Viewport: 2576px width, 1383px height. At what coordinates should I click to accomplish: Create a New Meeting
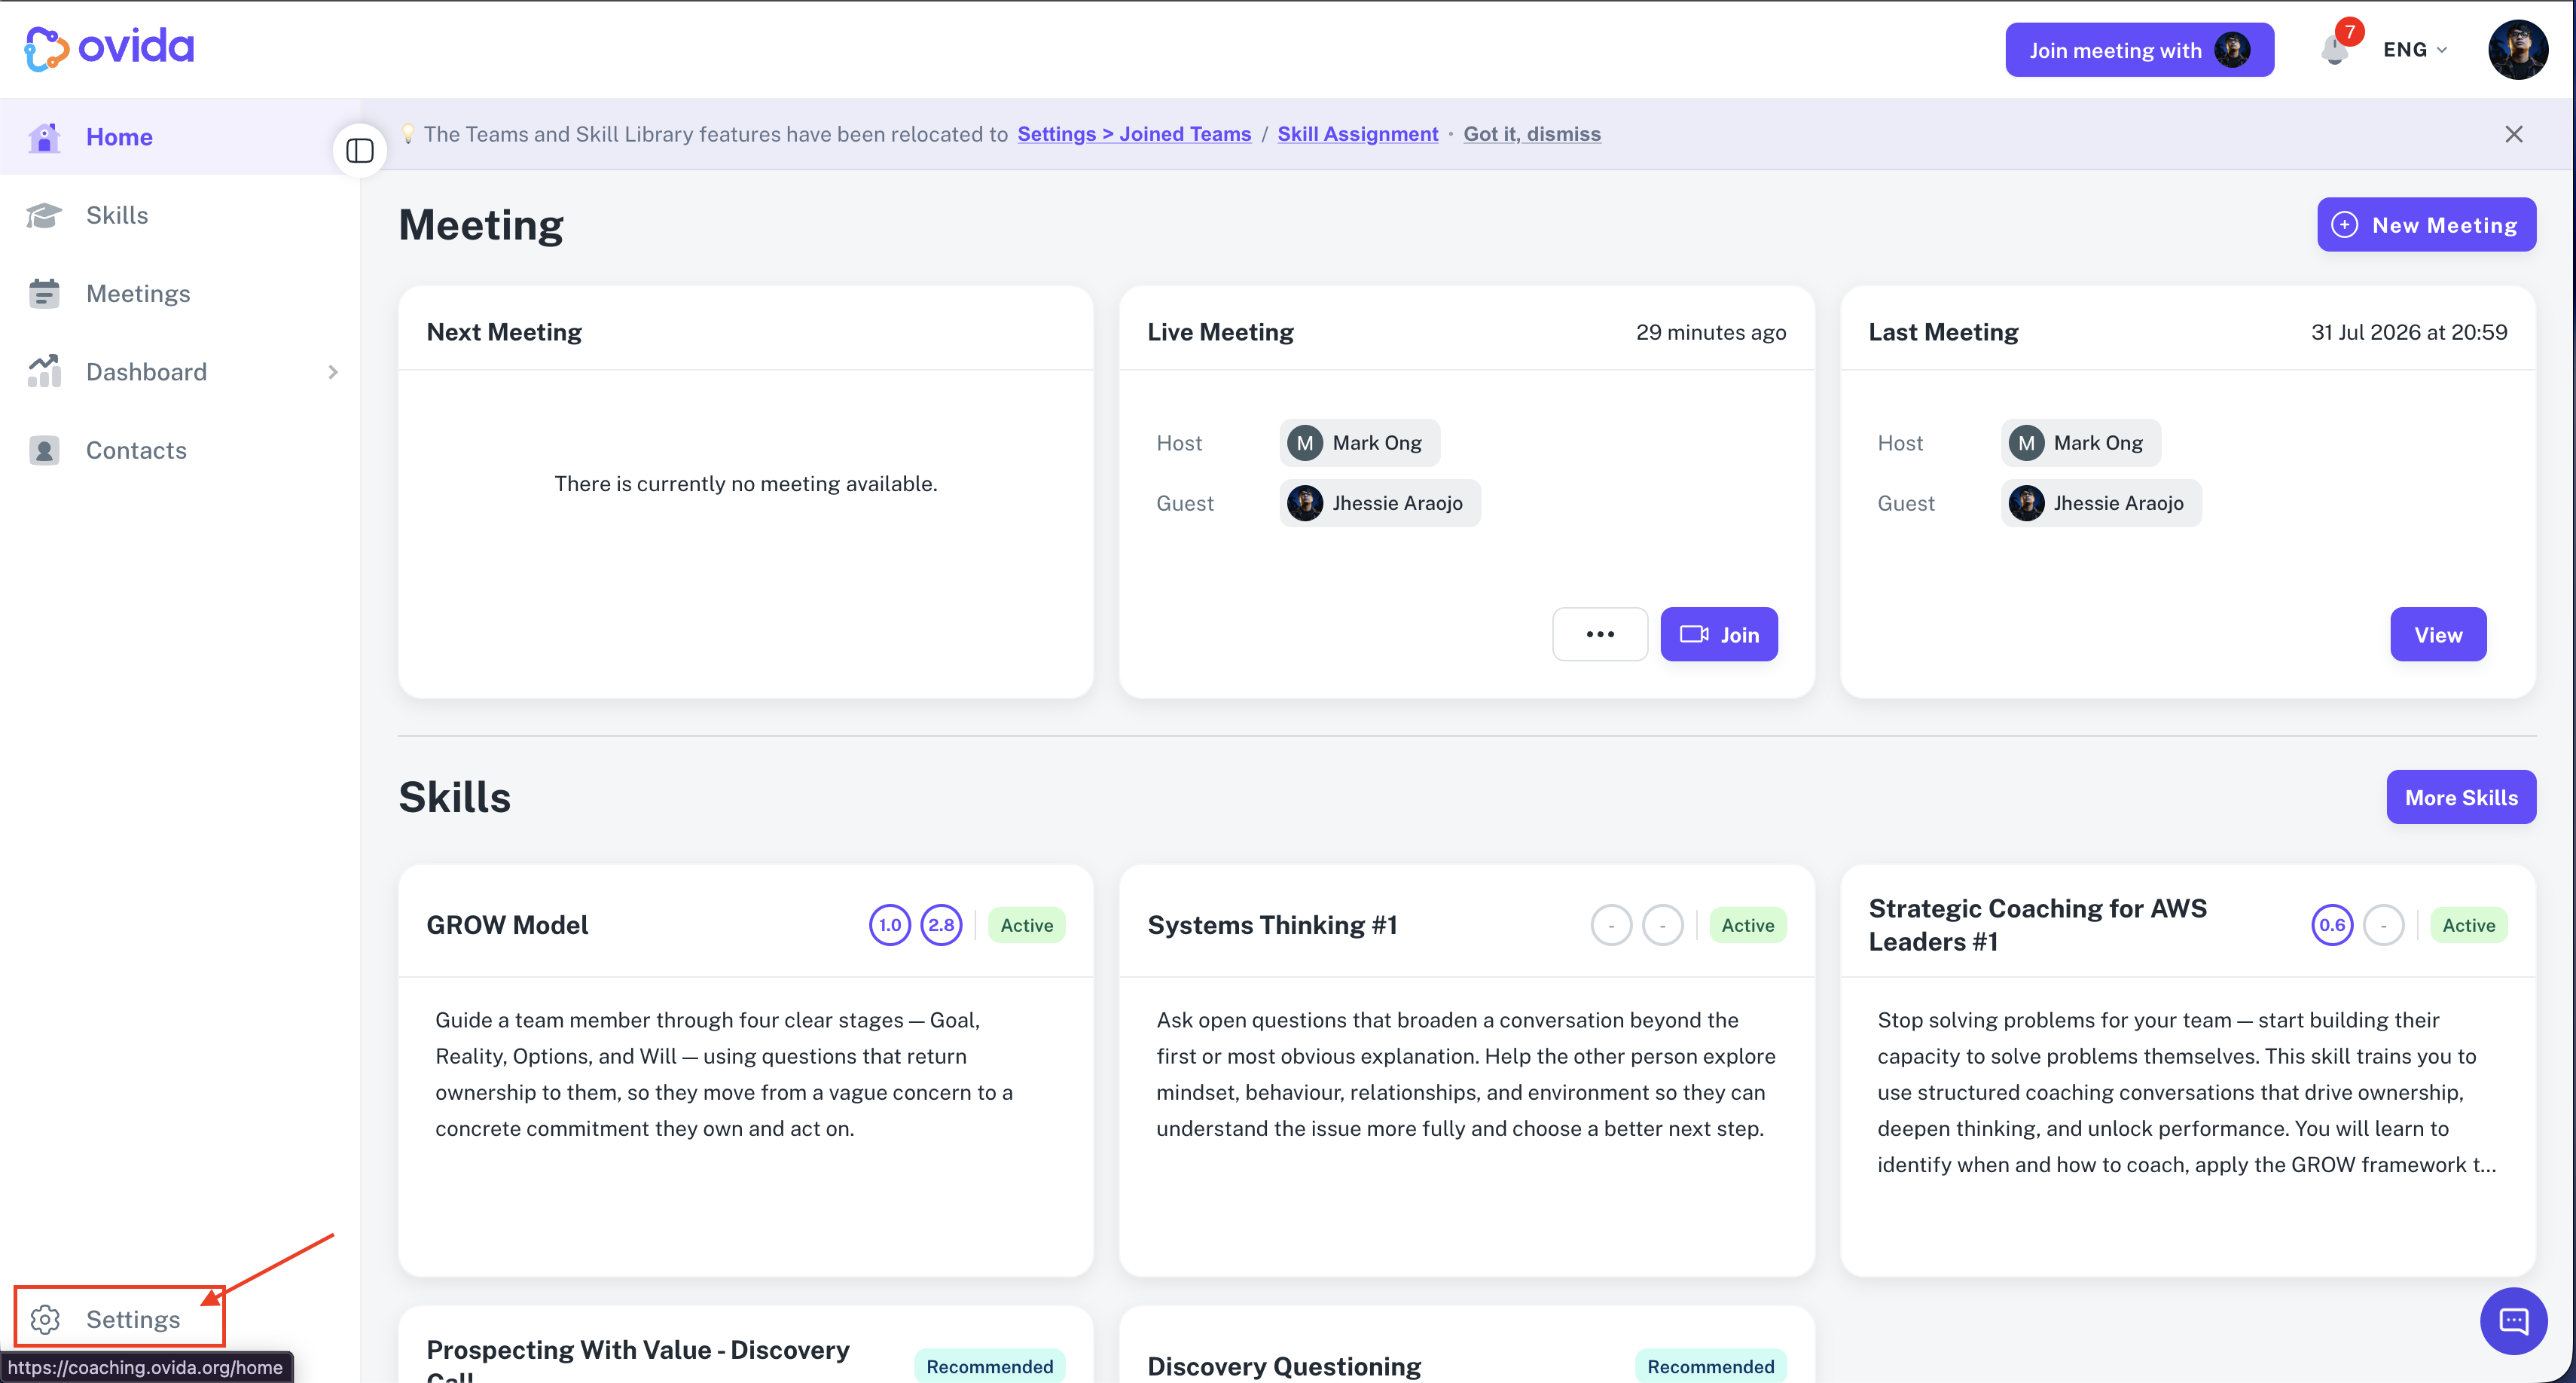(2426, 225)
